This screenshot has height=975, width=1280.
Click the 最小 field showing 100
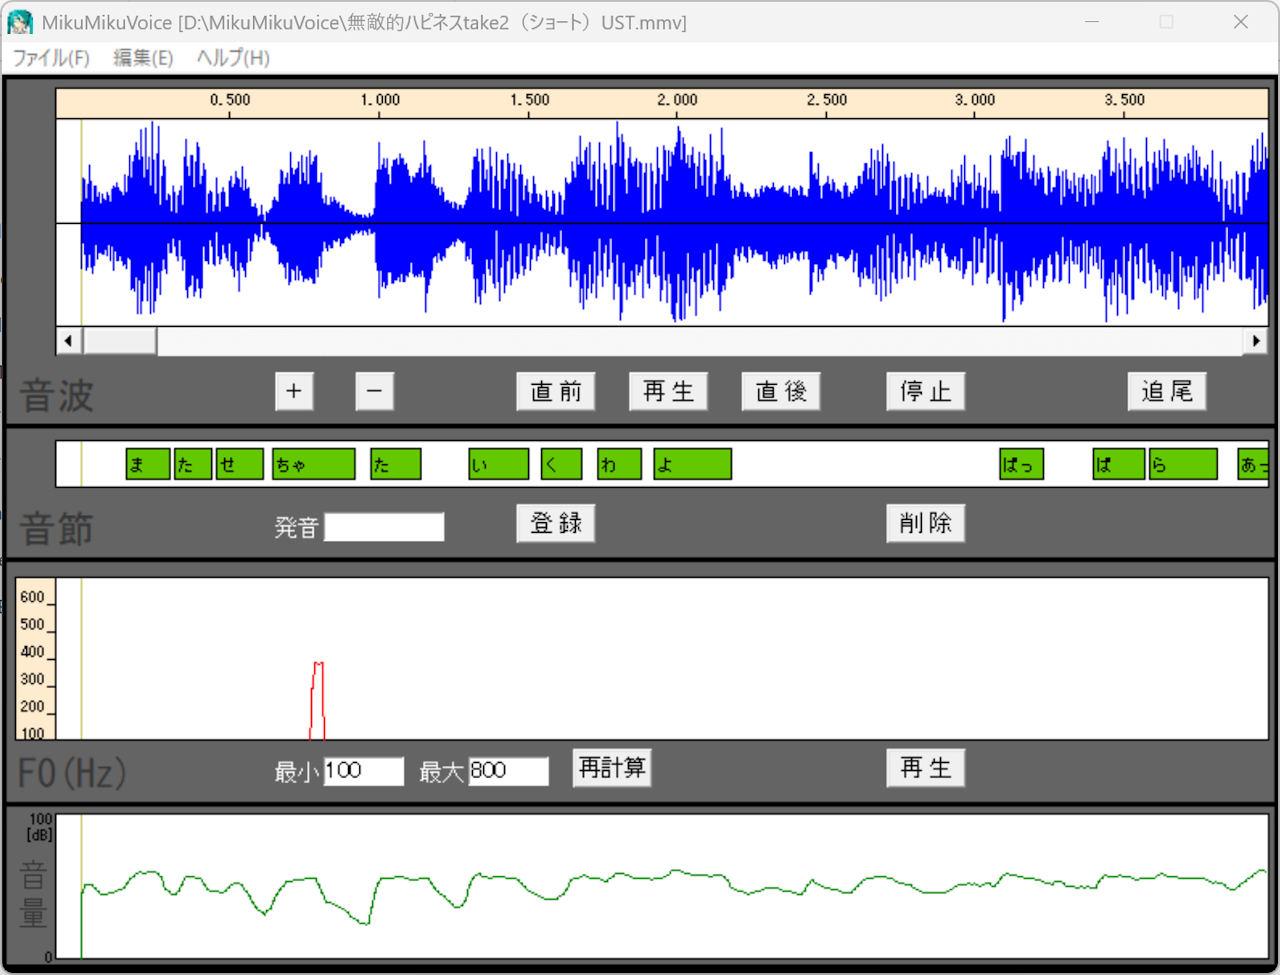pos(364,771)
